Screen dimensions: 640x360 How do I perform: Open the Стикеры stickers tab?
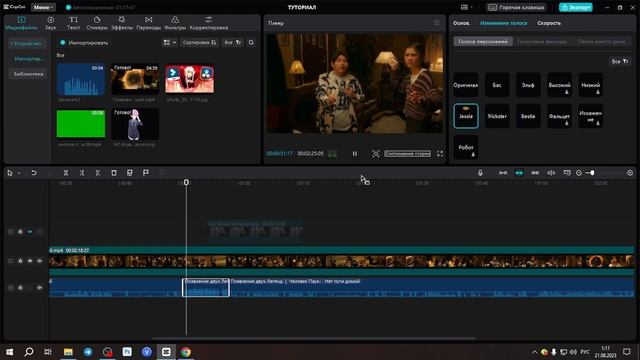coord(97,23)
